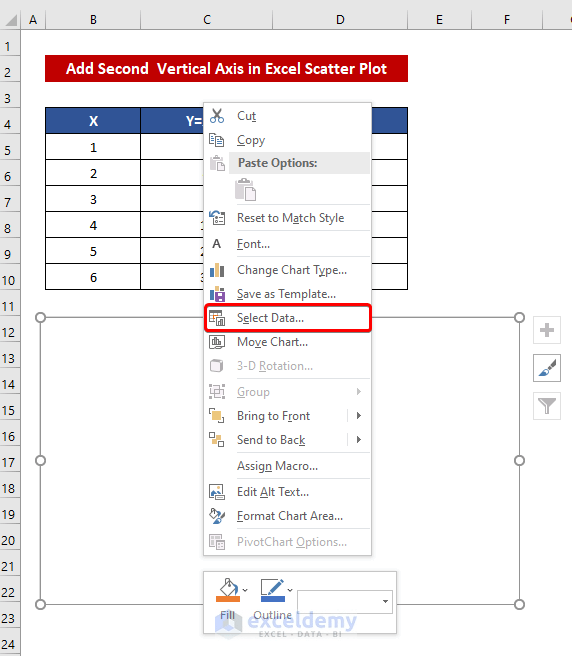572x656 pixels.
Task: Choose Save as Template...
Action: (287, 294)
